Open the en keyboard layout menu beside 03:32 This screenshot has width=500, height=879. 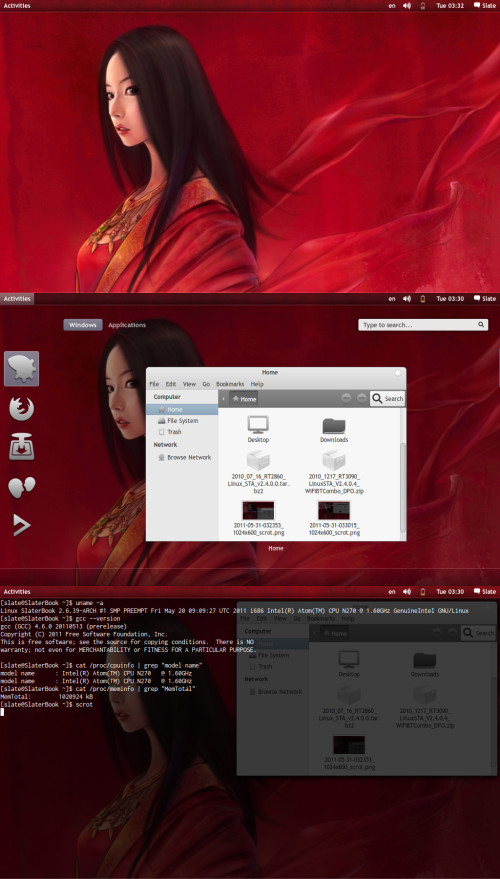(392, 6)
